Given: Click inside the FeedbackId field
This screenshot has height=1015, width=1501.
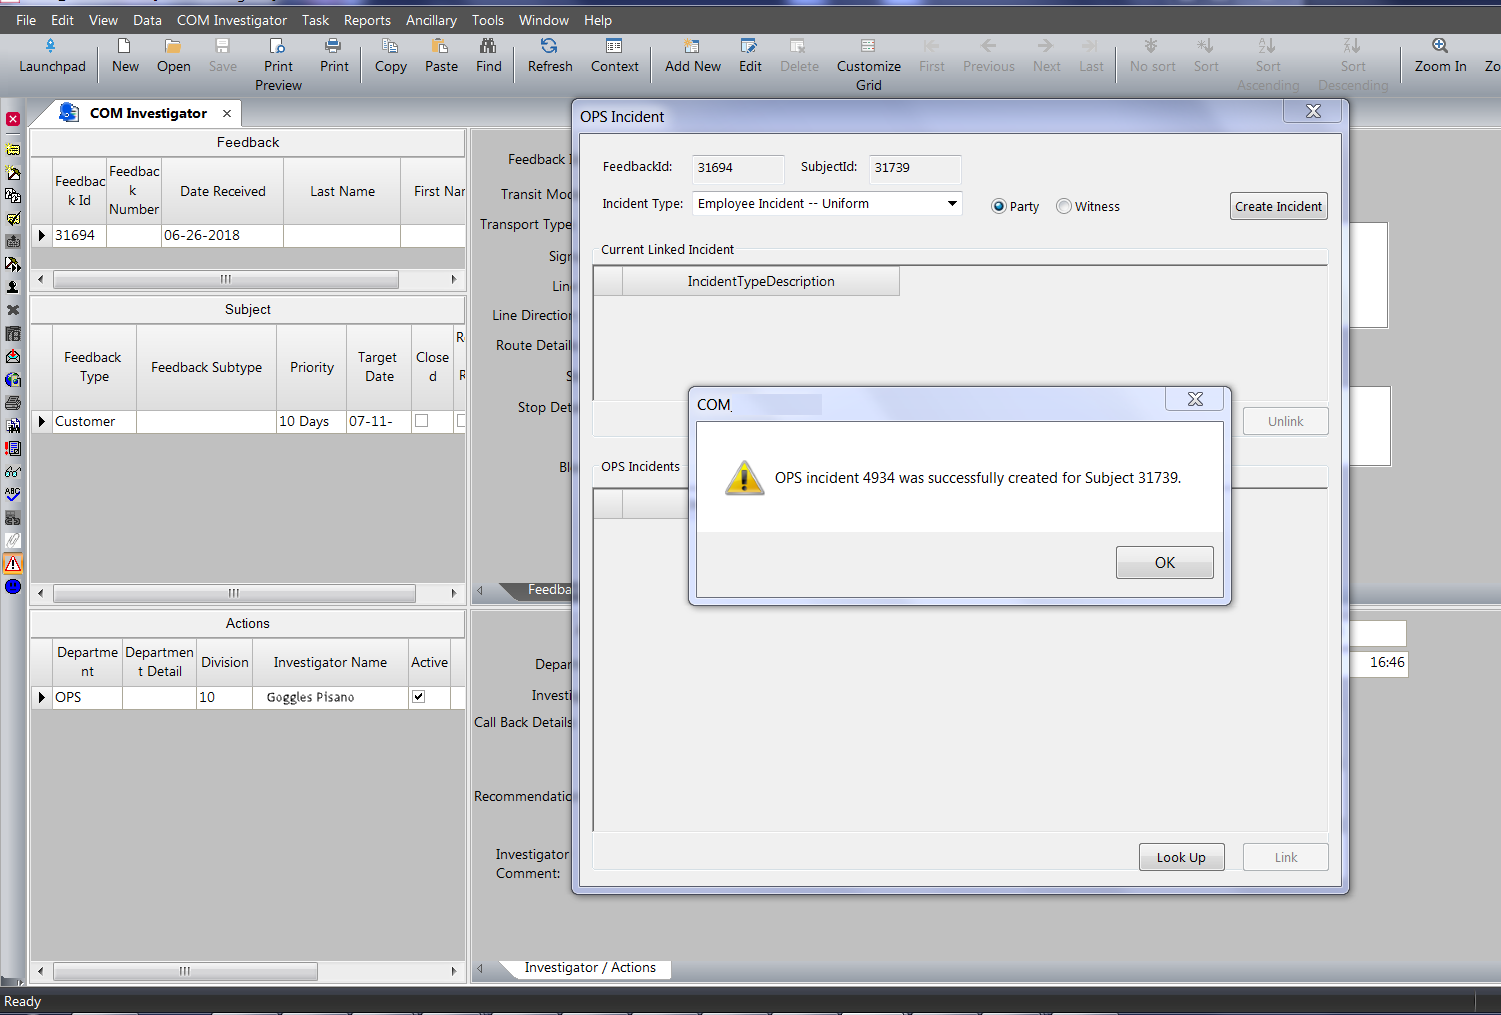Looking at the screenshot, I should click(x=737, y=167).
